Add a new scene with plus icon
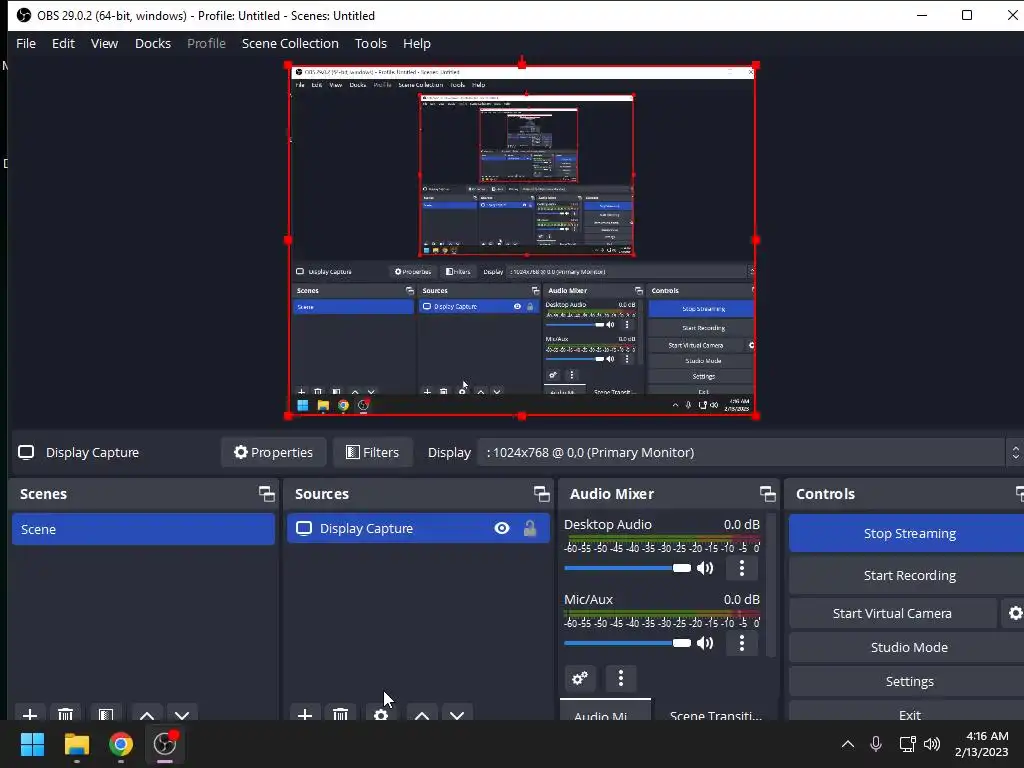The image size is (1024, 768). pyautogui.click(x=29, y=714)
